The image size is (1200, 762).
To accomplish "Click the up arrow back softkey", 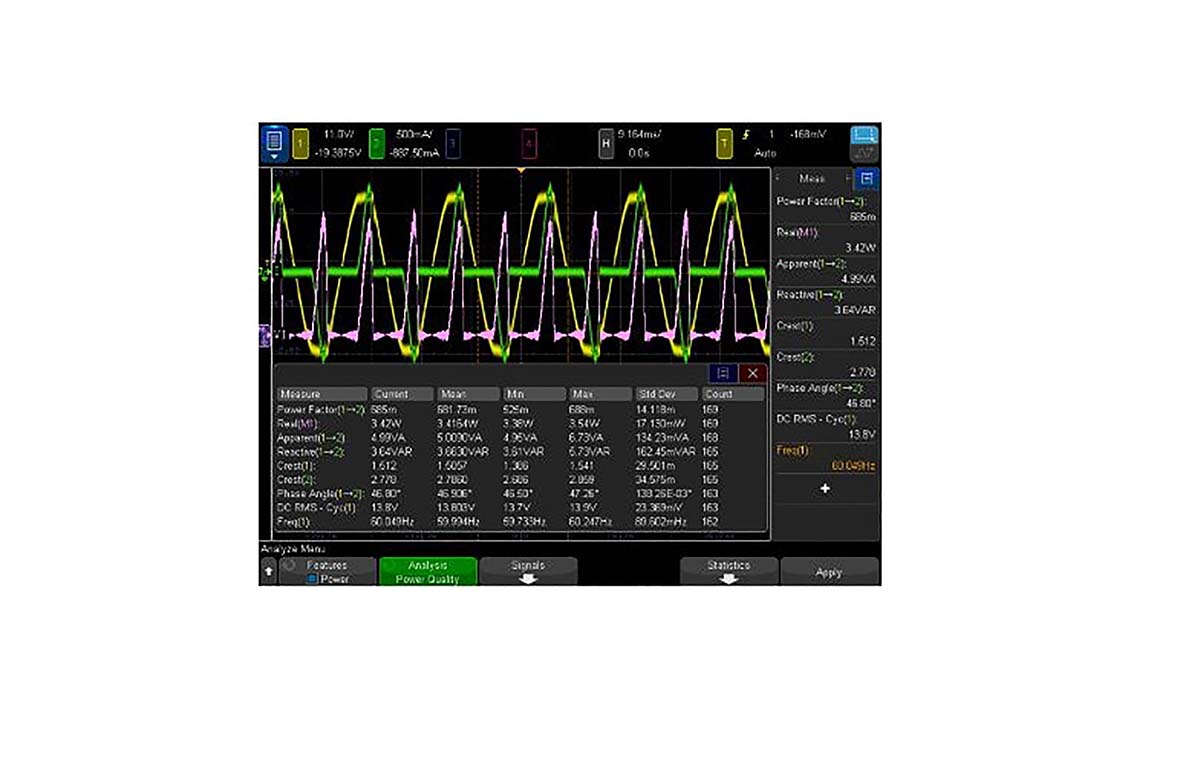I will tap(268, 570).
